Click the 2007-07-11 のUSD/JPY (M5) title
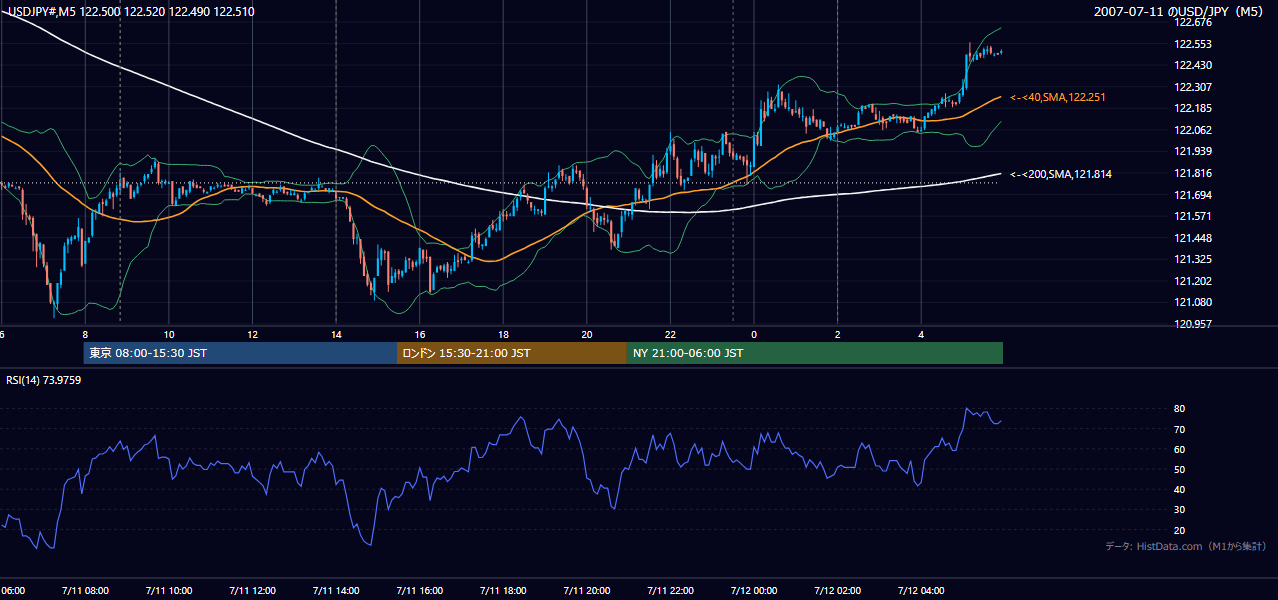The height and width of the screenshot is (600, 1278). tap(1179, 11)
